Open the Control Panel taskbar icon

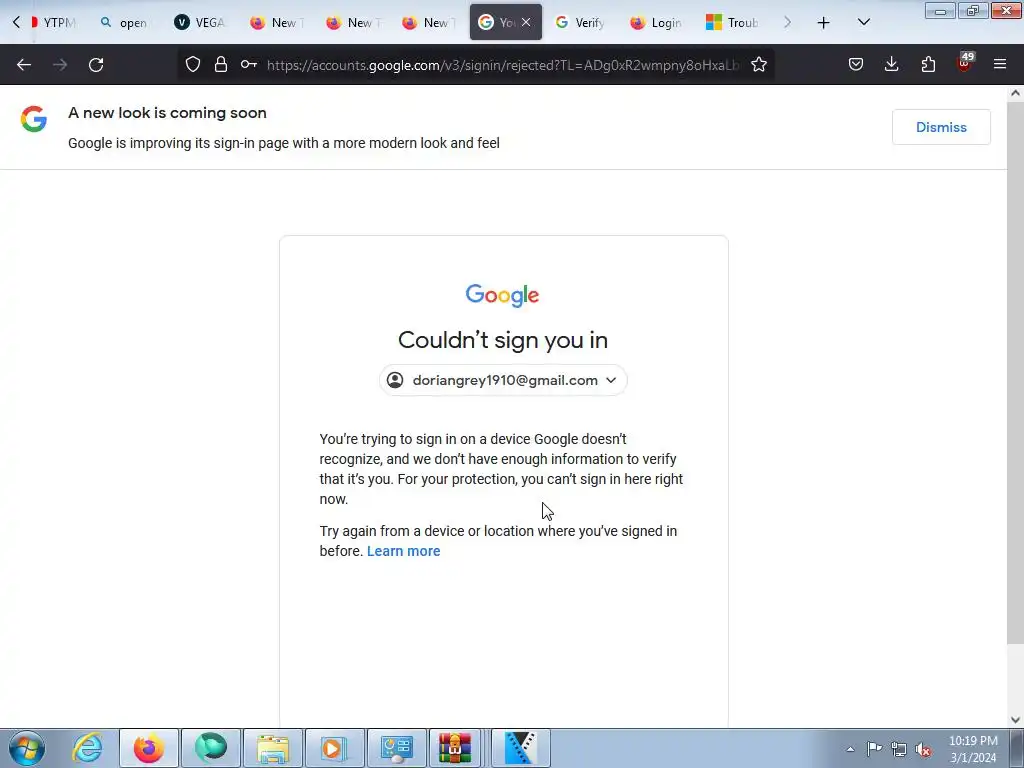pyautogui.click(x=396, y=748)
